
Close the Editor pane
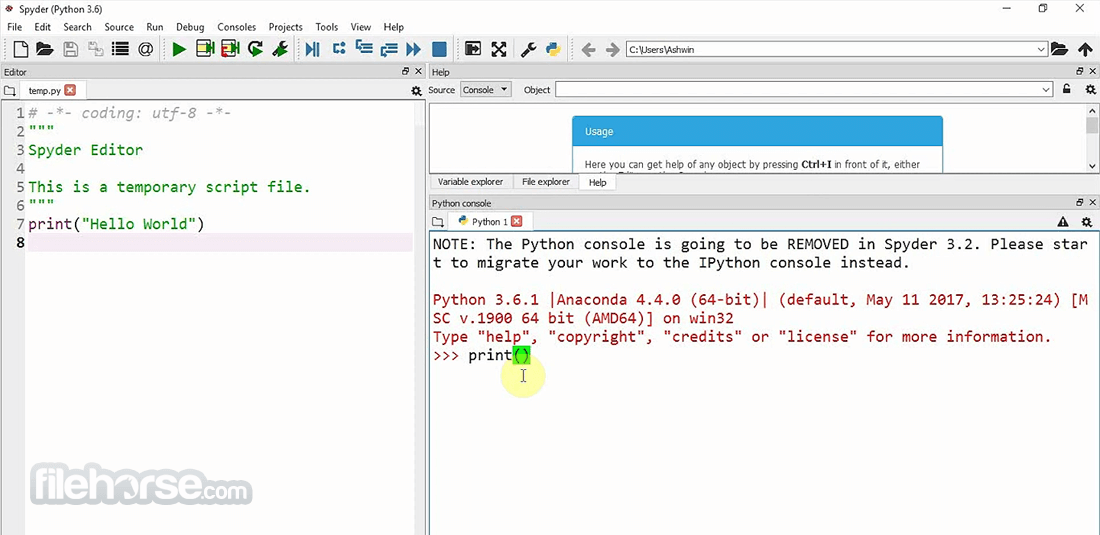tap(419, 72)
